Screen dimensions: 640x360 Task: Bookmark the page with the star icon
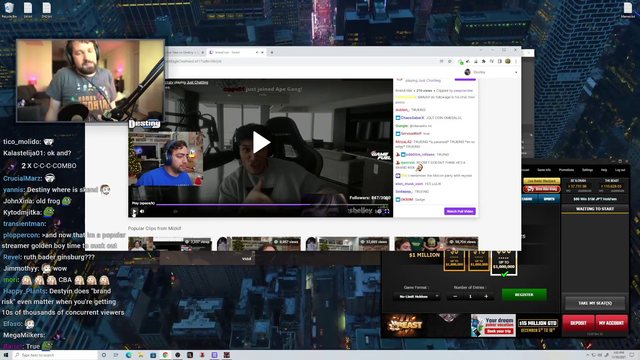point(449,61)
